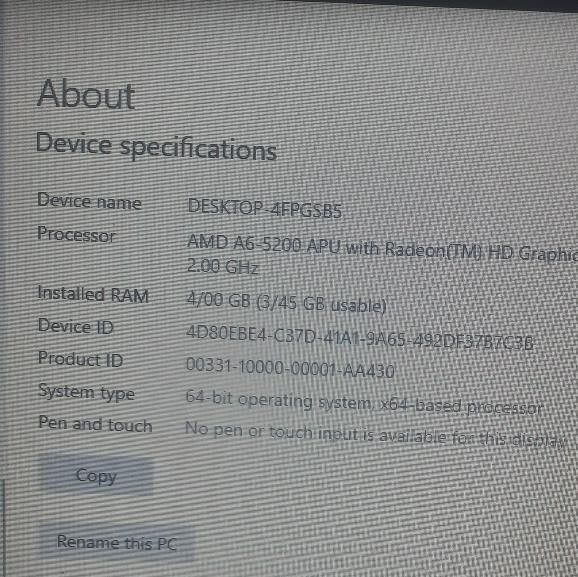Select the Pen and touch label
This screenshot has height=577, width=578.
coord(95,424)
